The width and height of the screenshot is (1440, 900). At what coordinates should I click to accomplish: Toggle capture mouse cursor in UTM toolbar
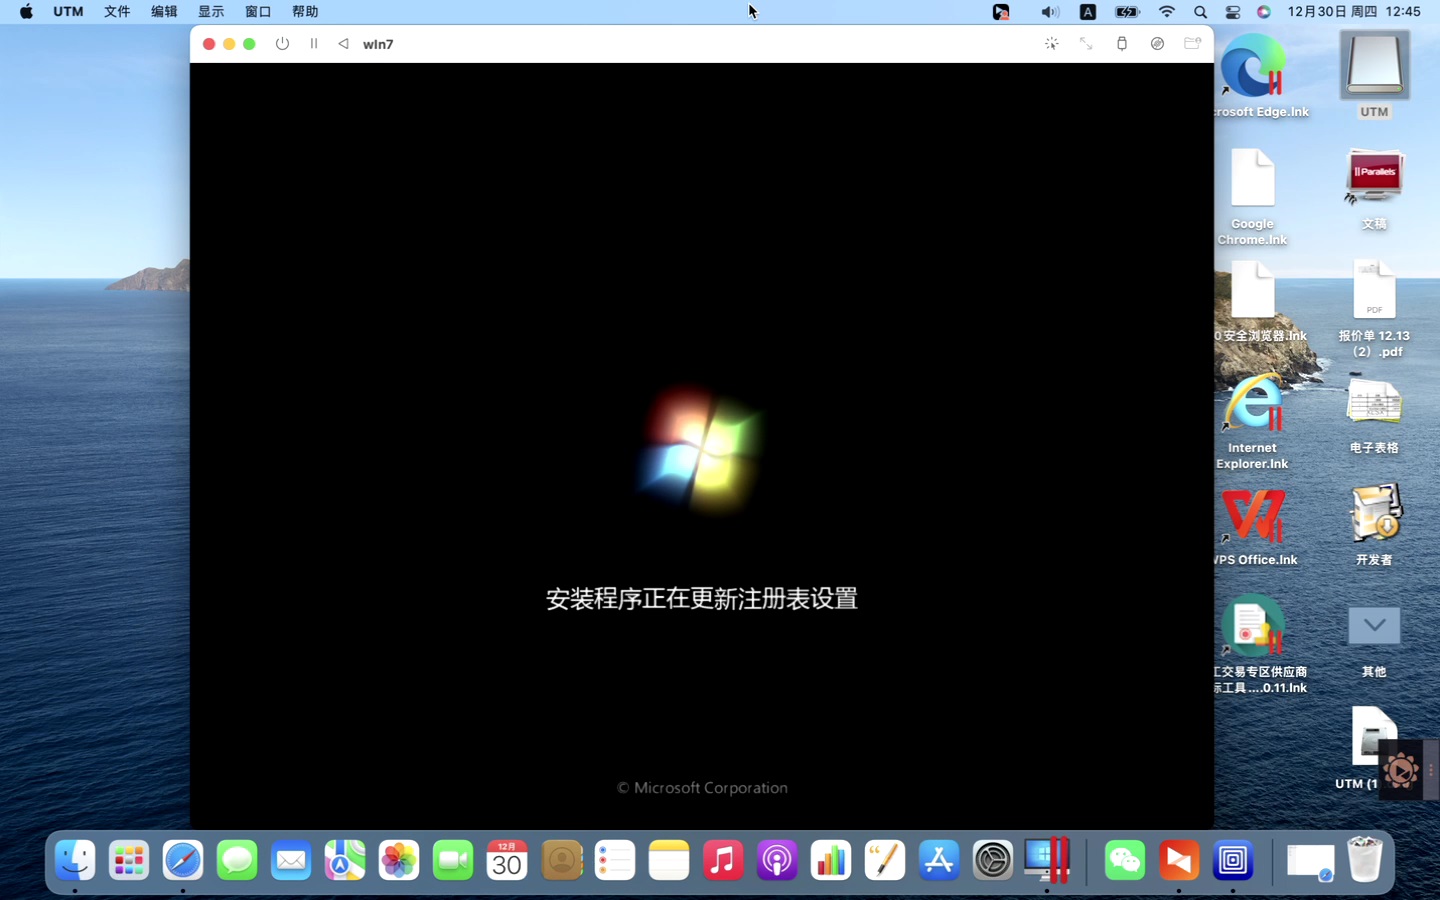pyautogui.click(x=1052, y=44)
